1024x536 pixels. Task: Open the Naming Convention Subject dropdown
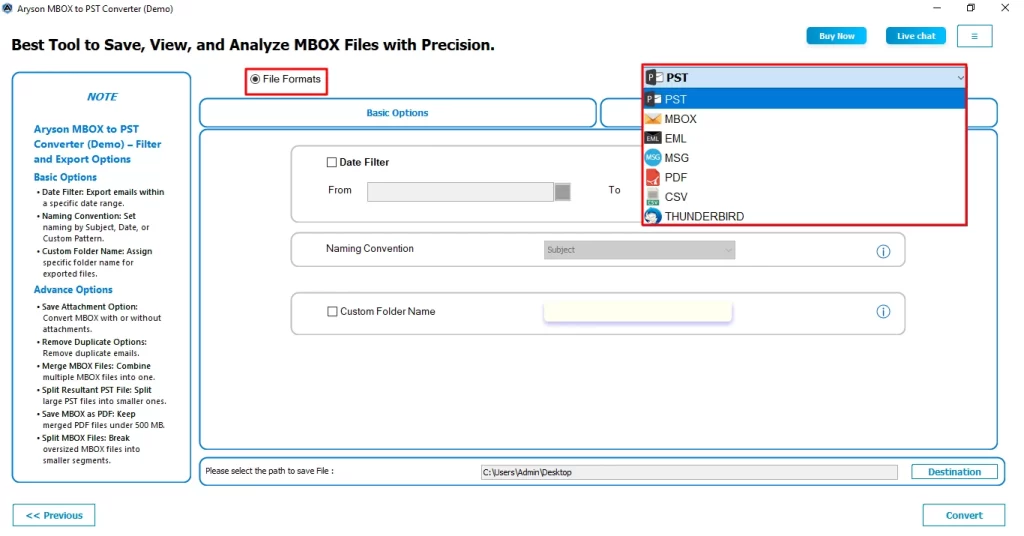pos(639,250)
